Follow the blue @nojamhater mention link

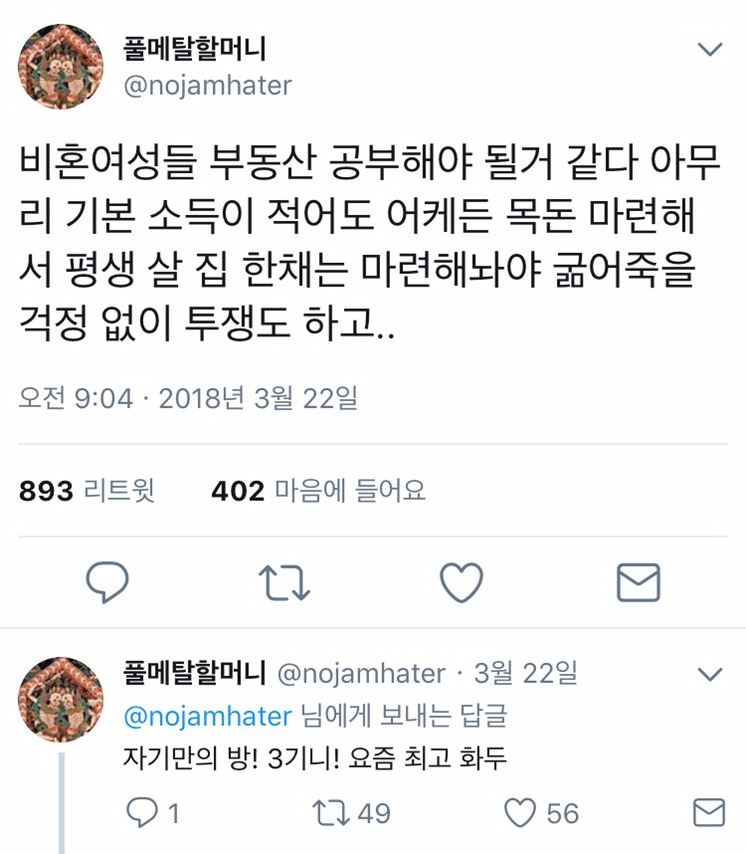(207, 716)
